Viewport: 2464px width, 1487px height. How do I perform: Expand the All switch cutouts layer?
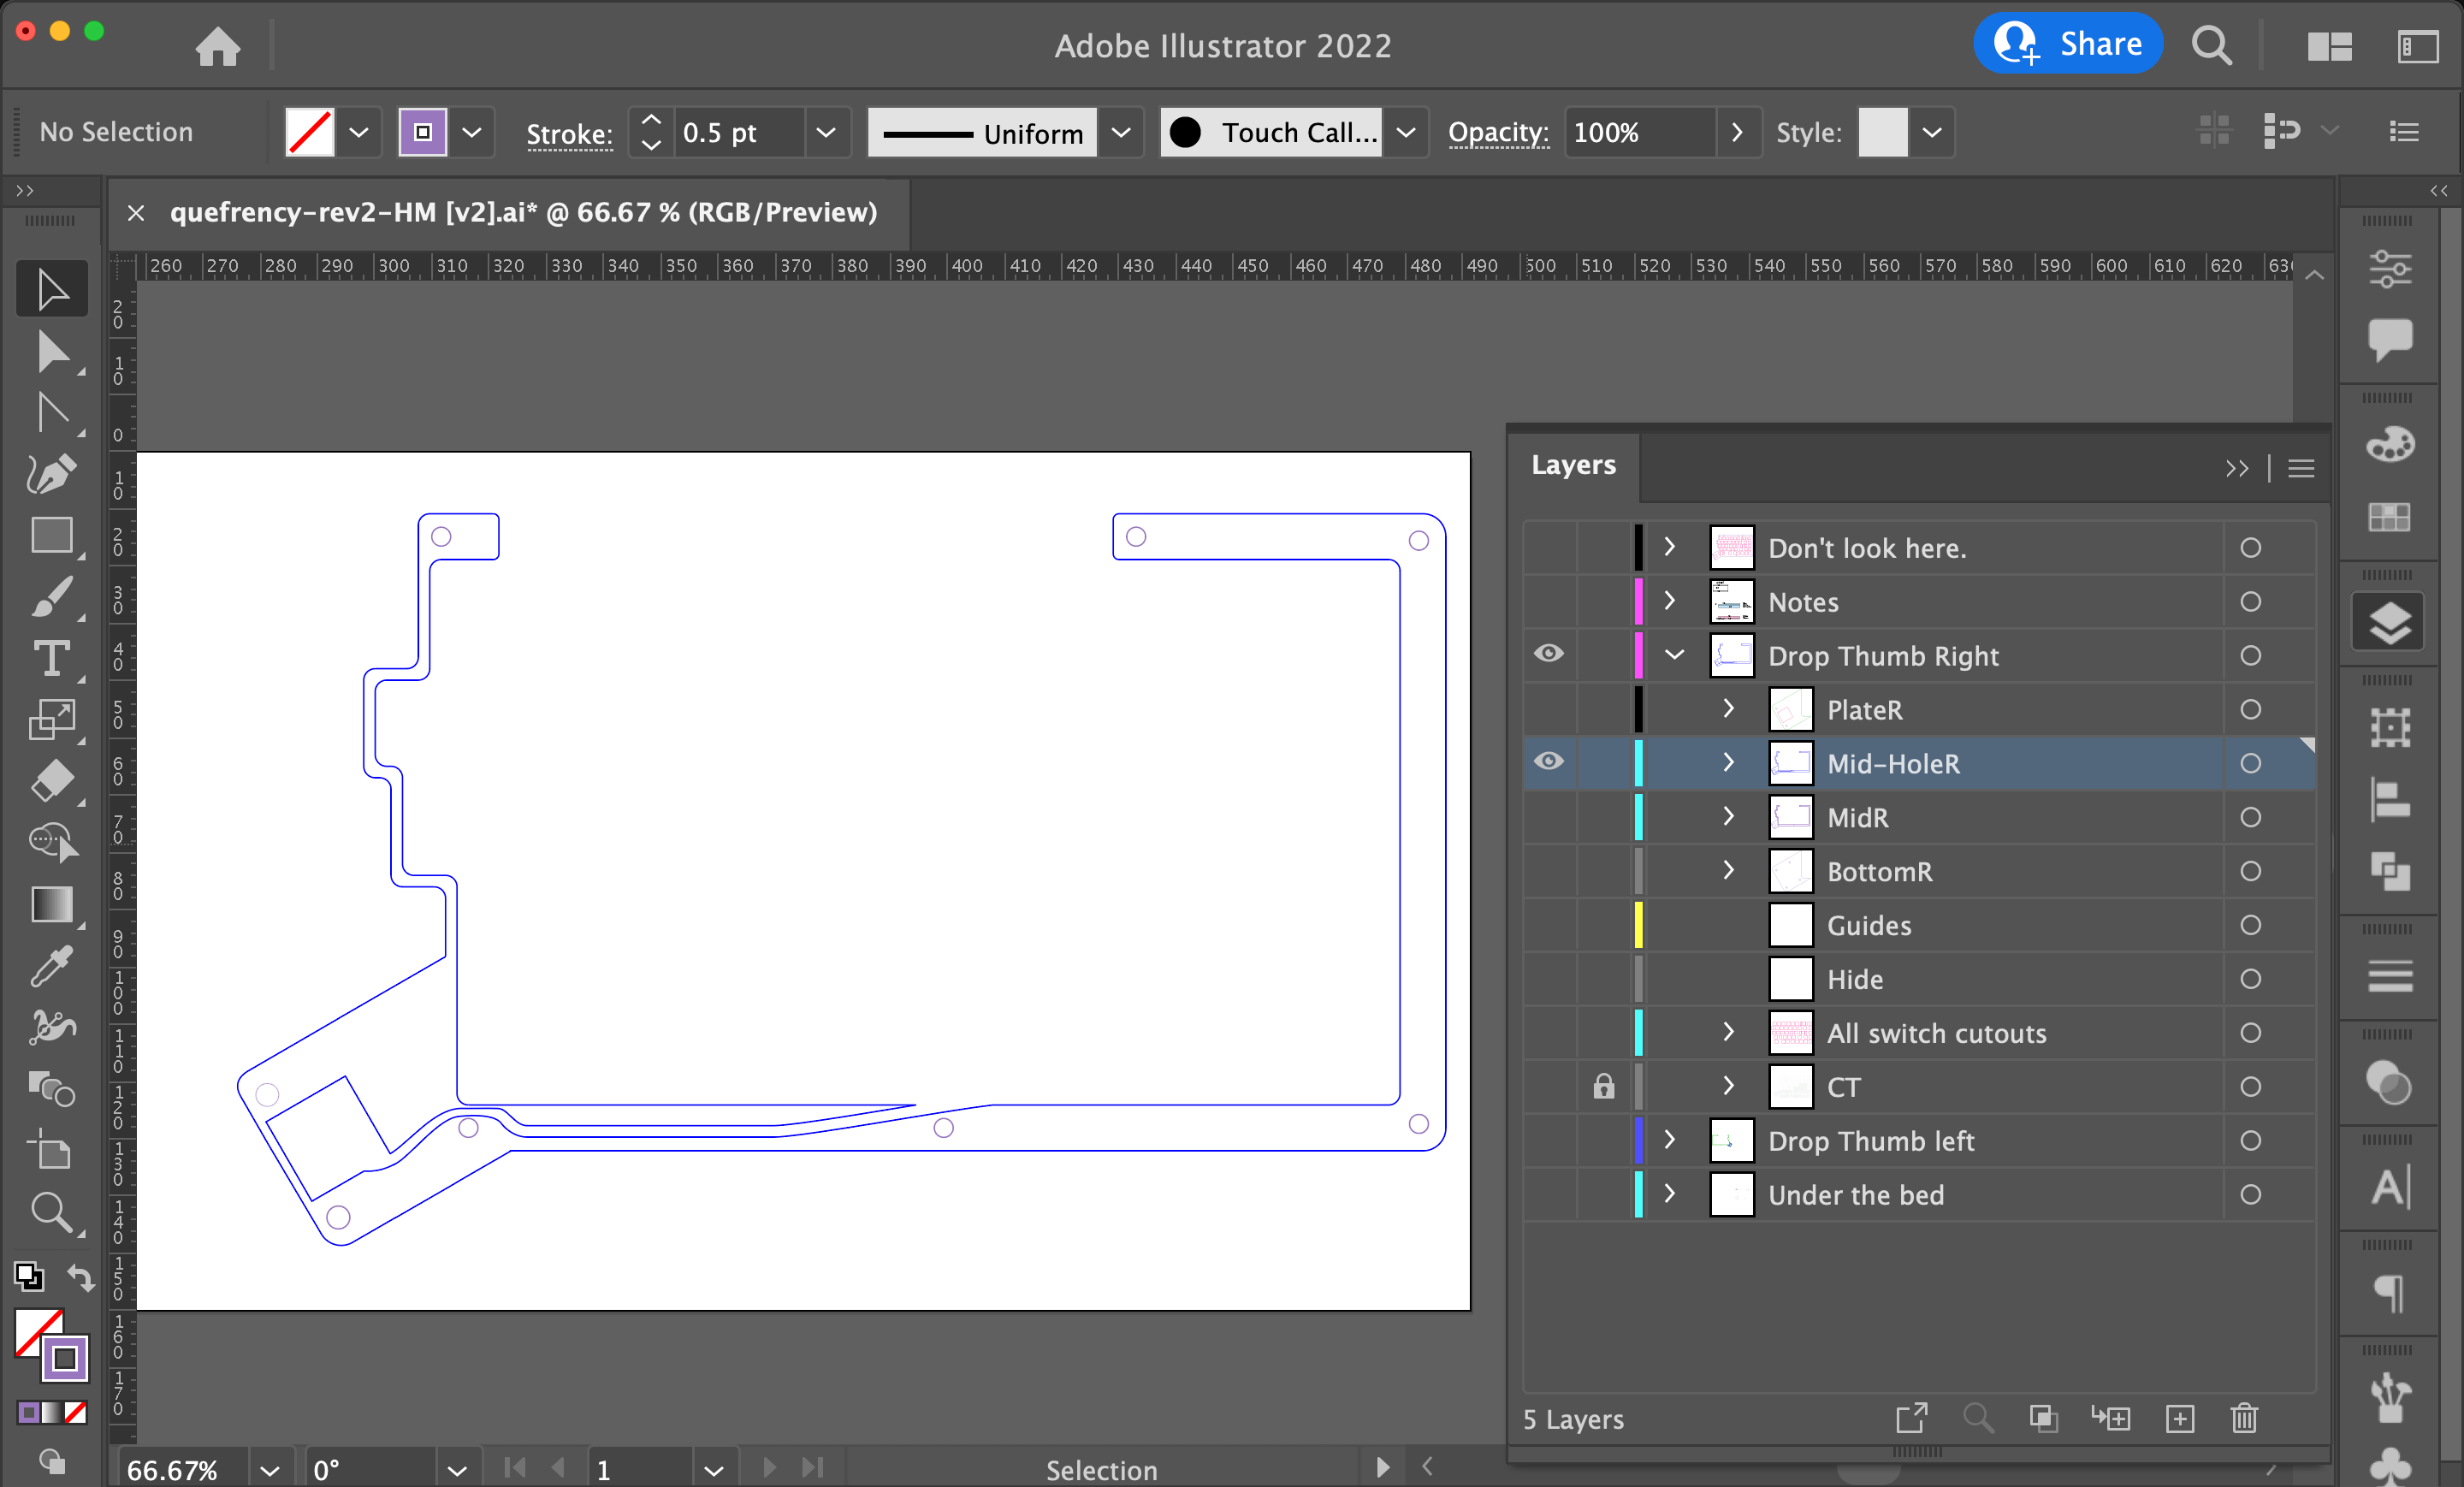(1727, 1033)
